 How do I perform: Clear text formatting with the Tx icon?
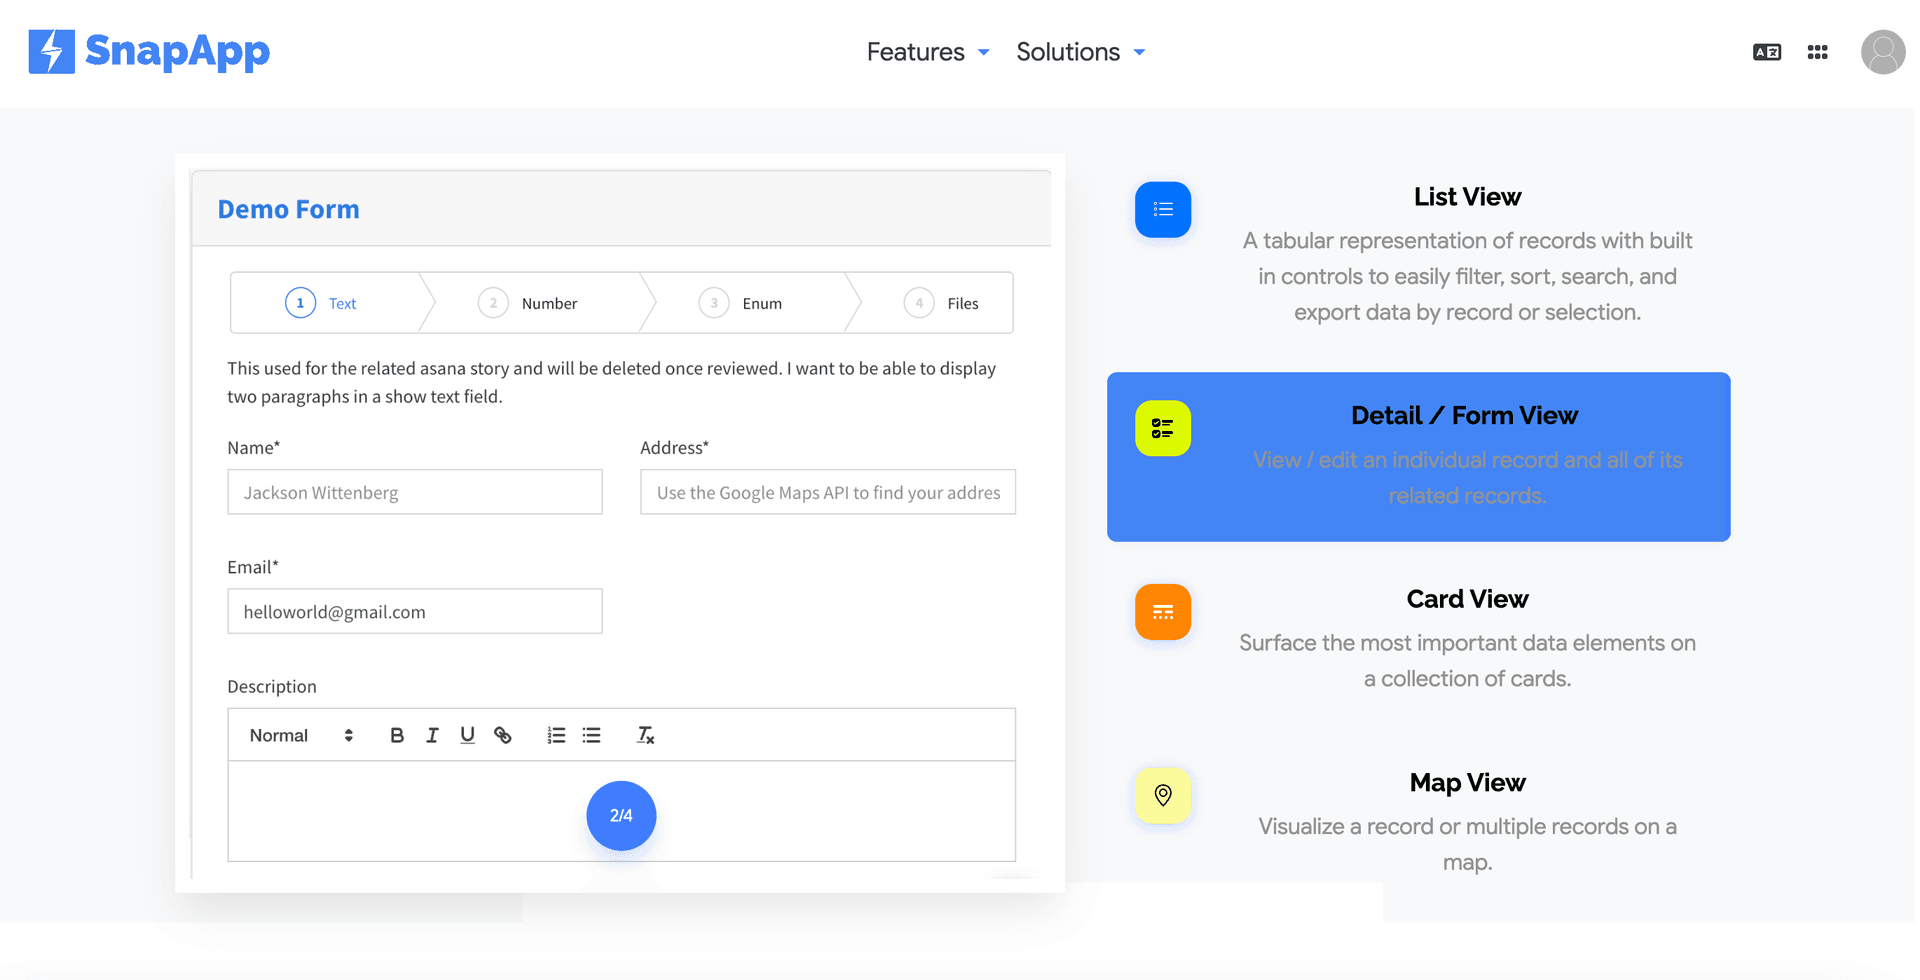[x=646, y=735]
